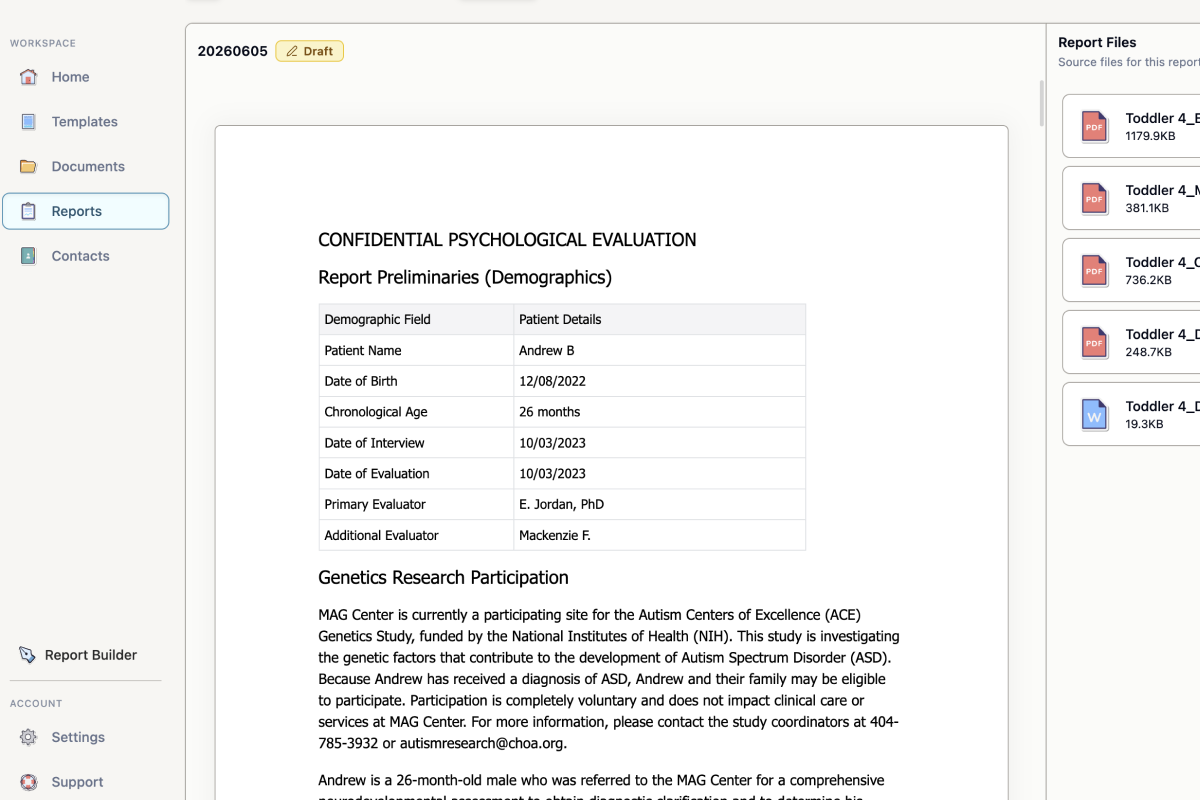Screen dimensions: 1200x800
Task: Click the Genetics Research Participation heading
Action: [443, 577]
